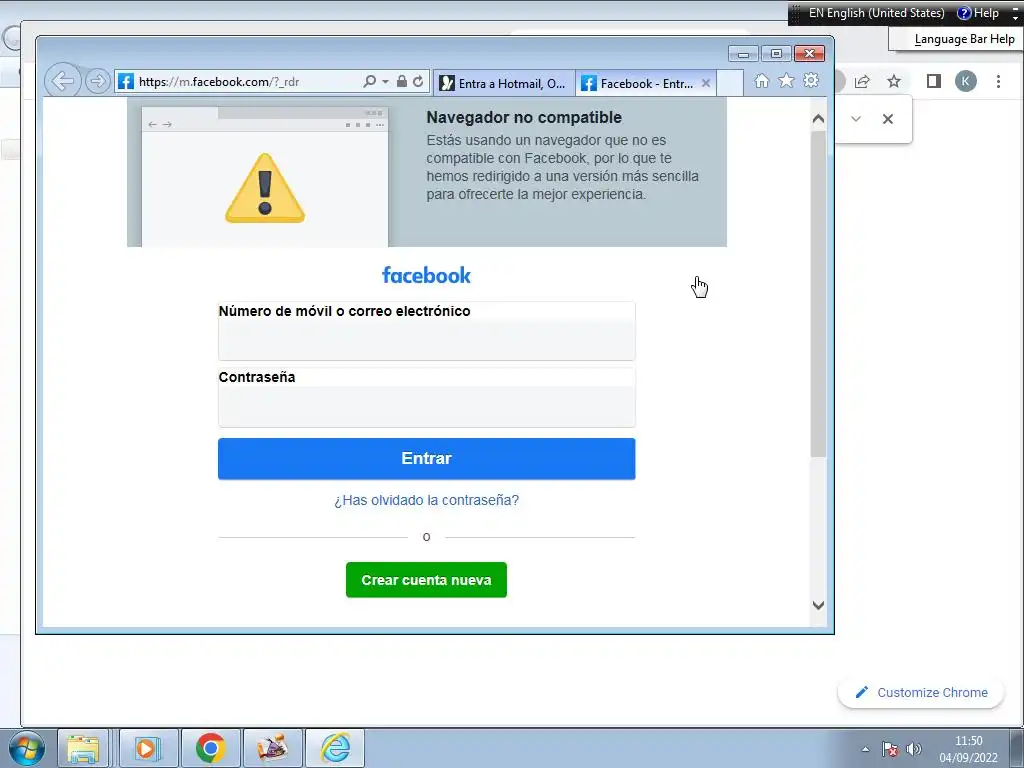This screenshot has width=1024, height=768.
Task: Click Help on the language bar
Action: [978, 13]
